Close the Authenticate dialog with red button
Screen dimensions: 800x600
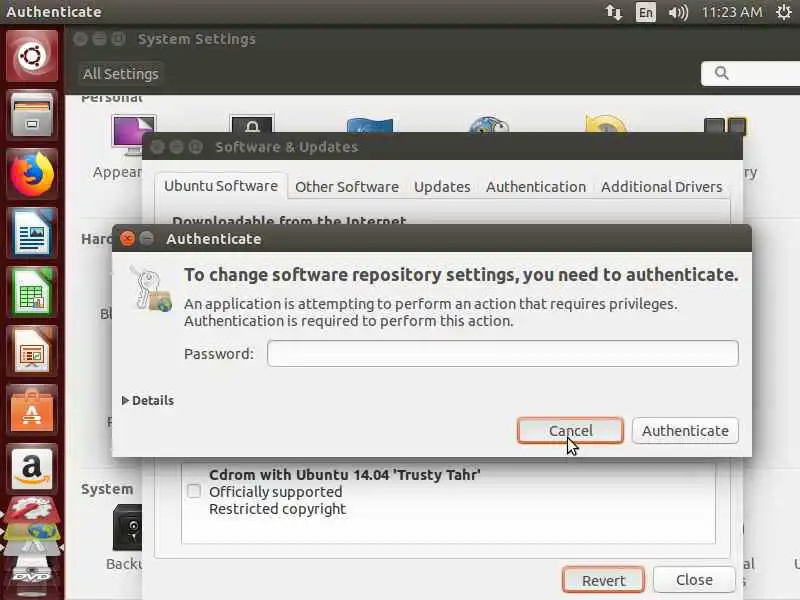(128, 238)
